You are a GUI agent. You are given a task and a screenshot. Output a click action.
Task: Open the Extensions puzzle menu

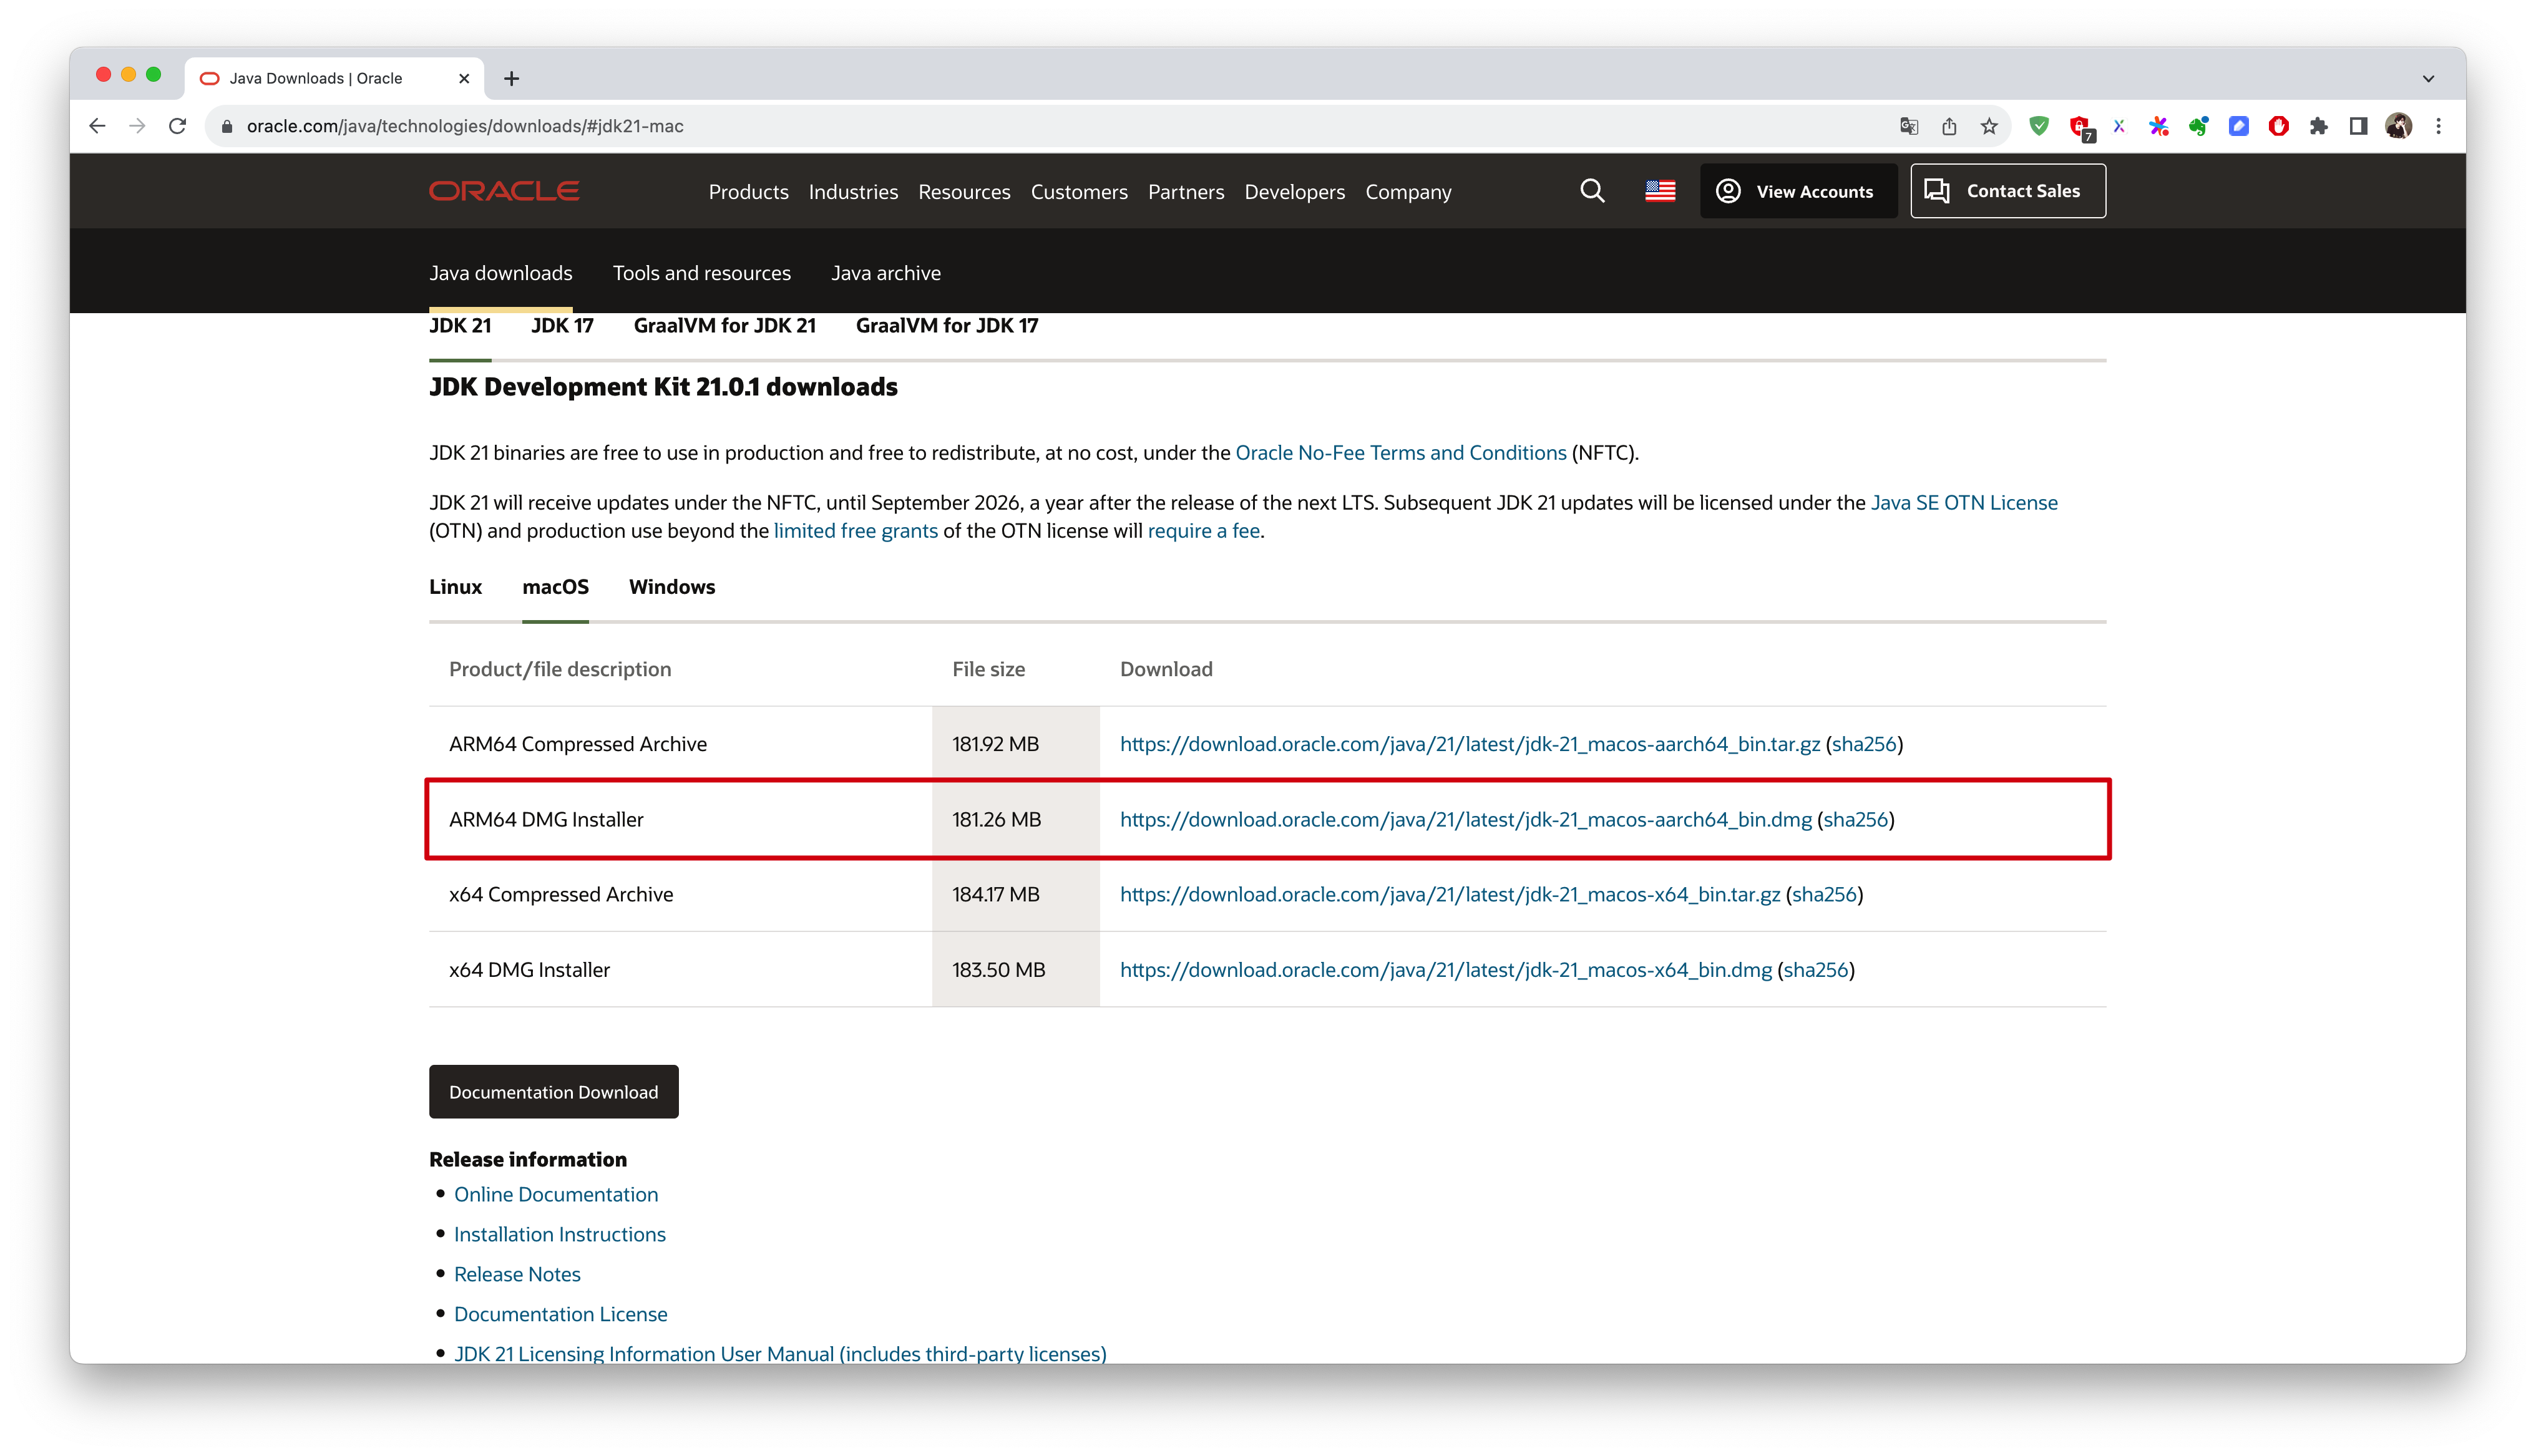[x=2319, y=126]
